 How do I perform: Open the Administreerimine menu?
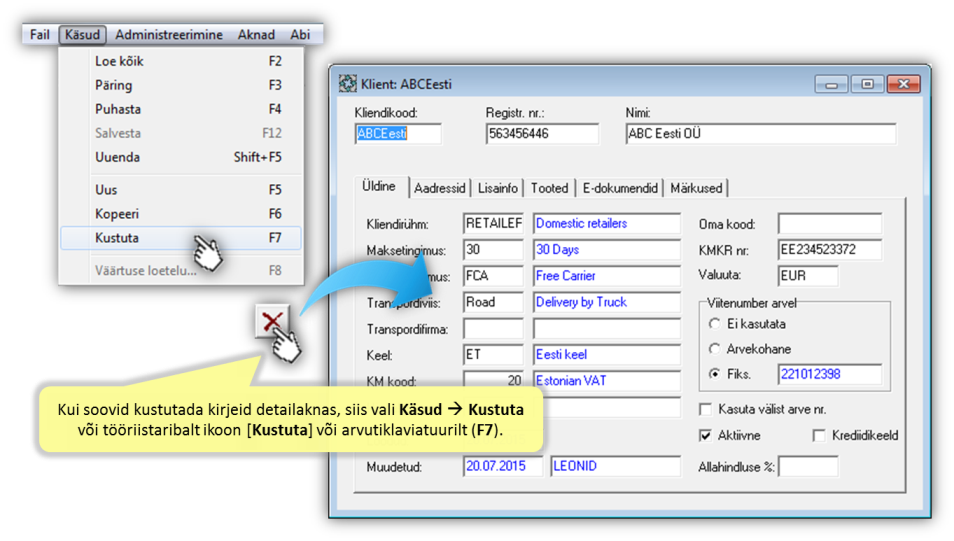pyautogui.click(x=169, y=35)
